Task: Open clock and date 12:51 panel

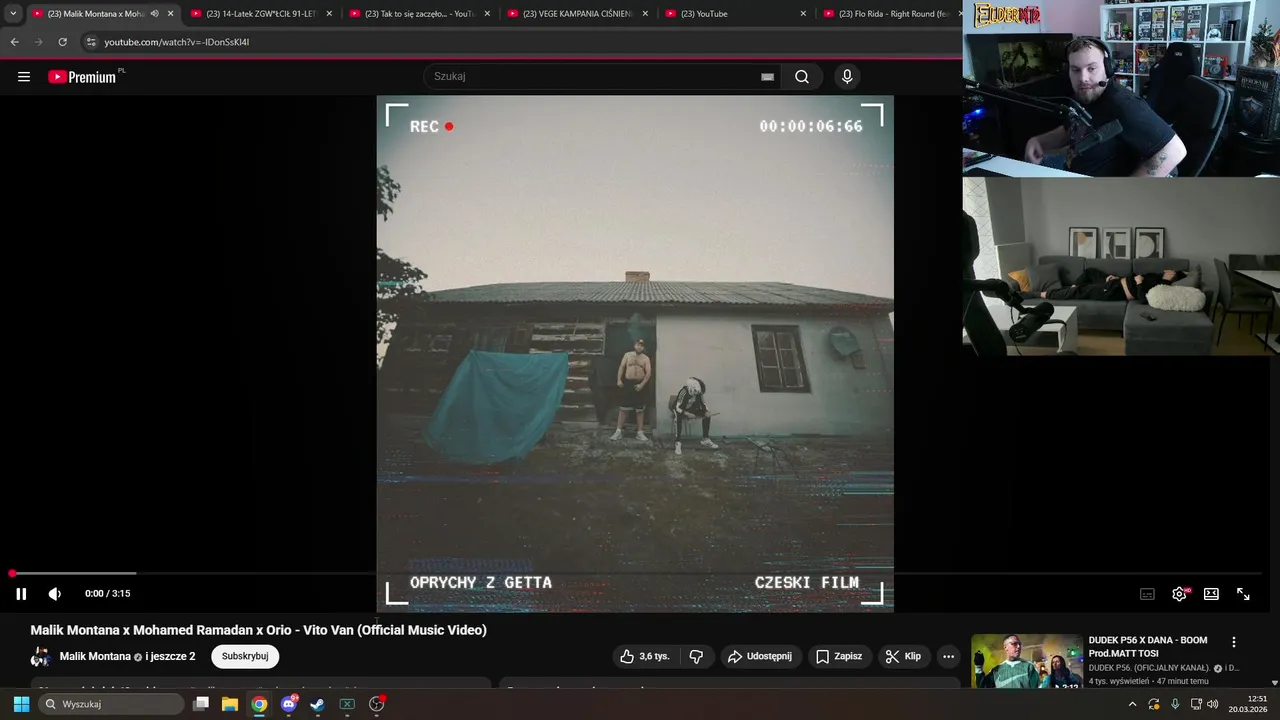Action: pos(1248,704)
